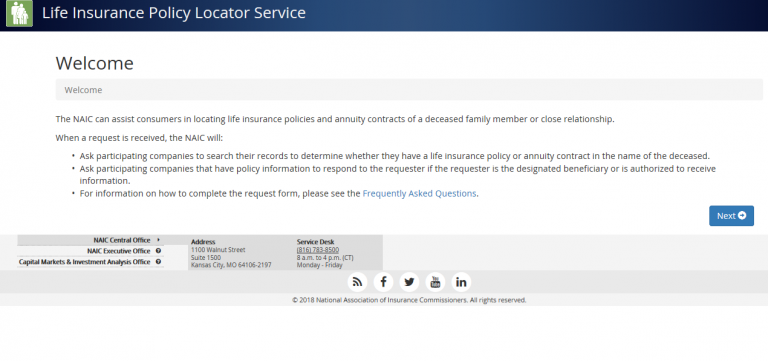Select Capital Markets & Investment Analysis Office tab

pos(91,262)
